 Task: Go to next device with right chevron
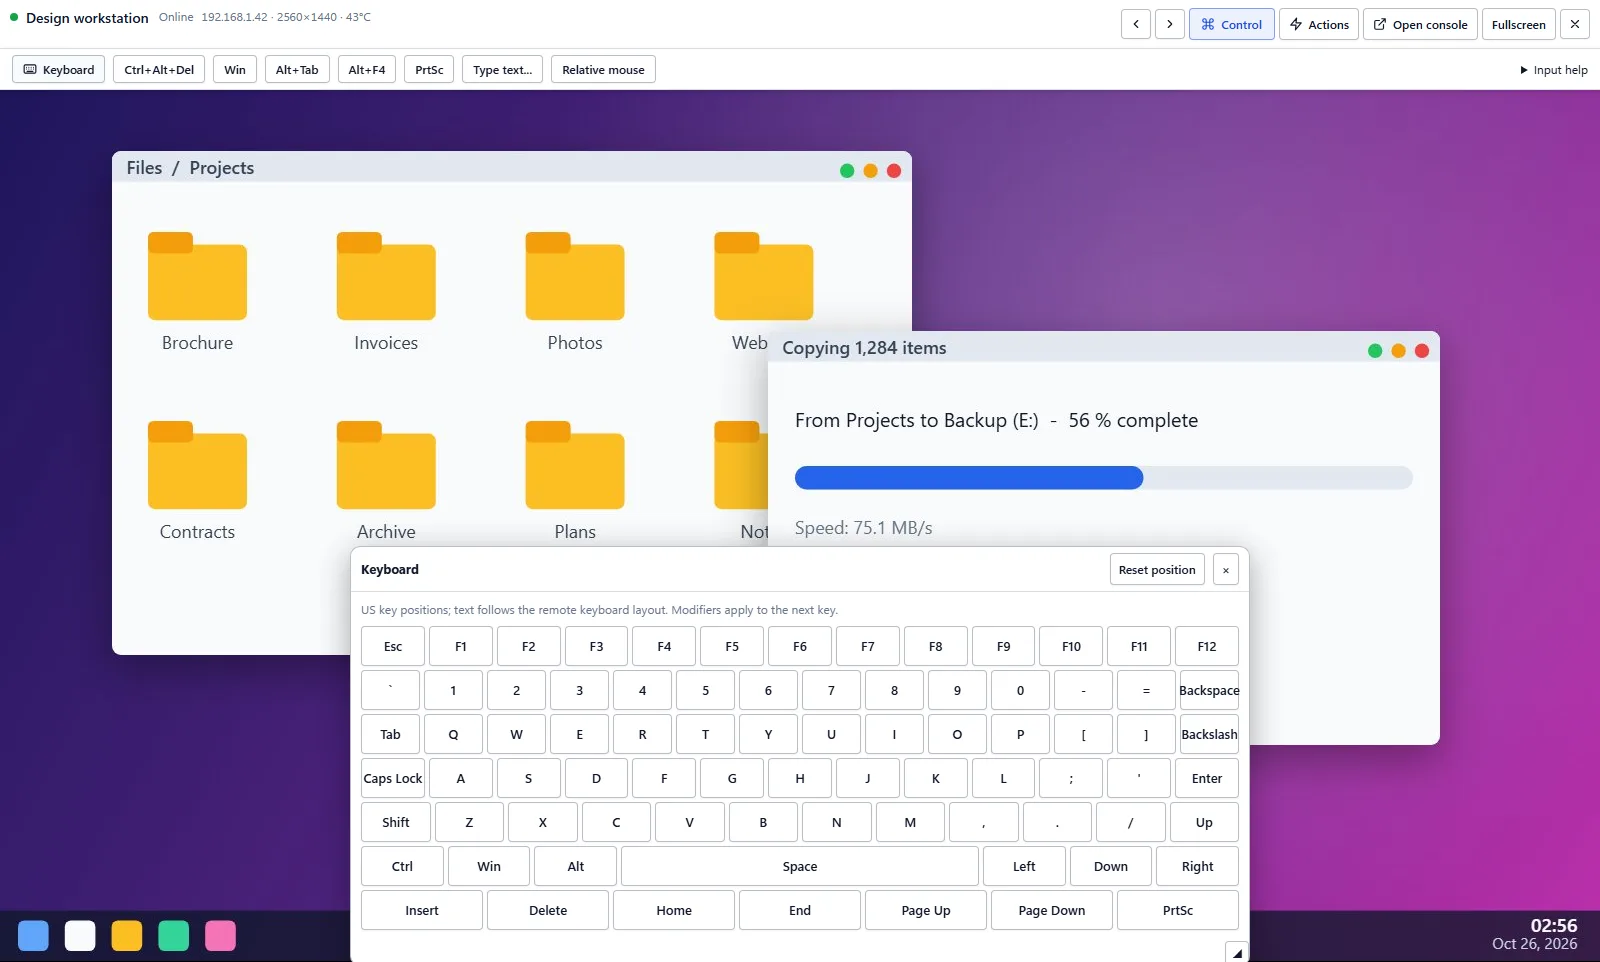1170,24
